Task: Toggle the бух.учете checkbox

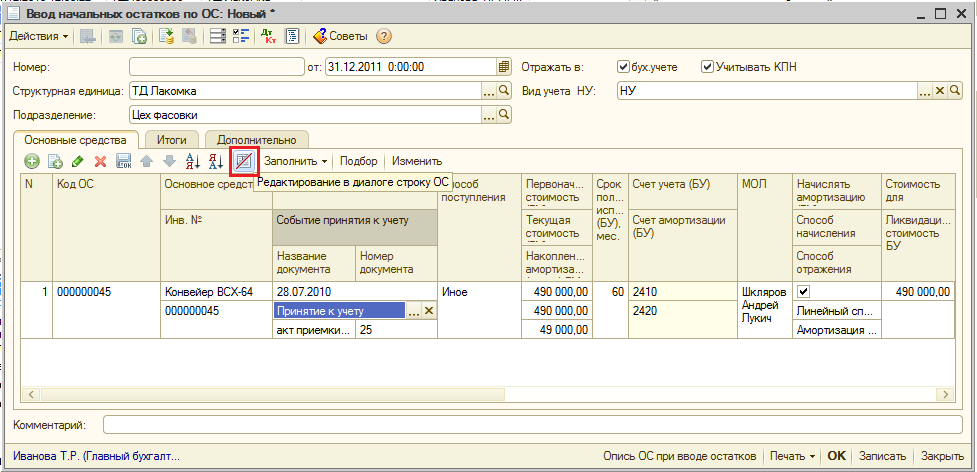Action: [x=624, y=67]
